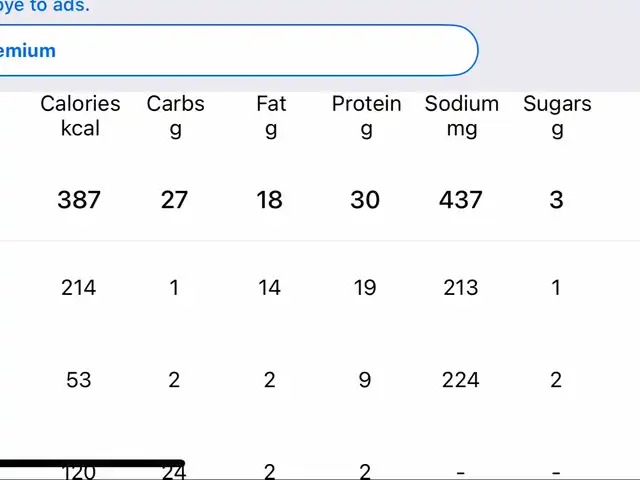640x480 pixels.
Task: Tap the goodbye to ads link
Action: point(44,7)
